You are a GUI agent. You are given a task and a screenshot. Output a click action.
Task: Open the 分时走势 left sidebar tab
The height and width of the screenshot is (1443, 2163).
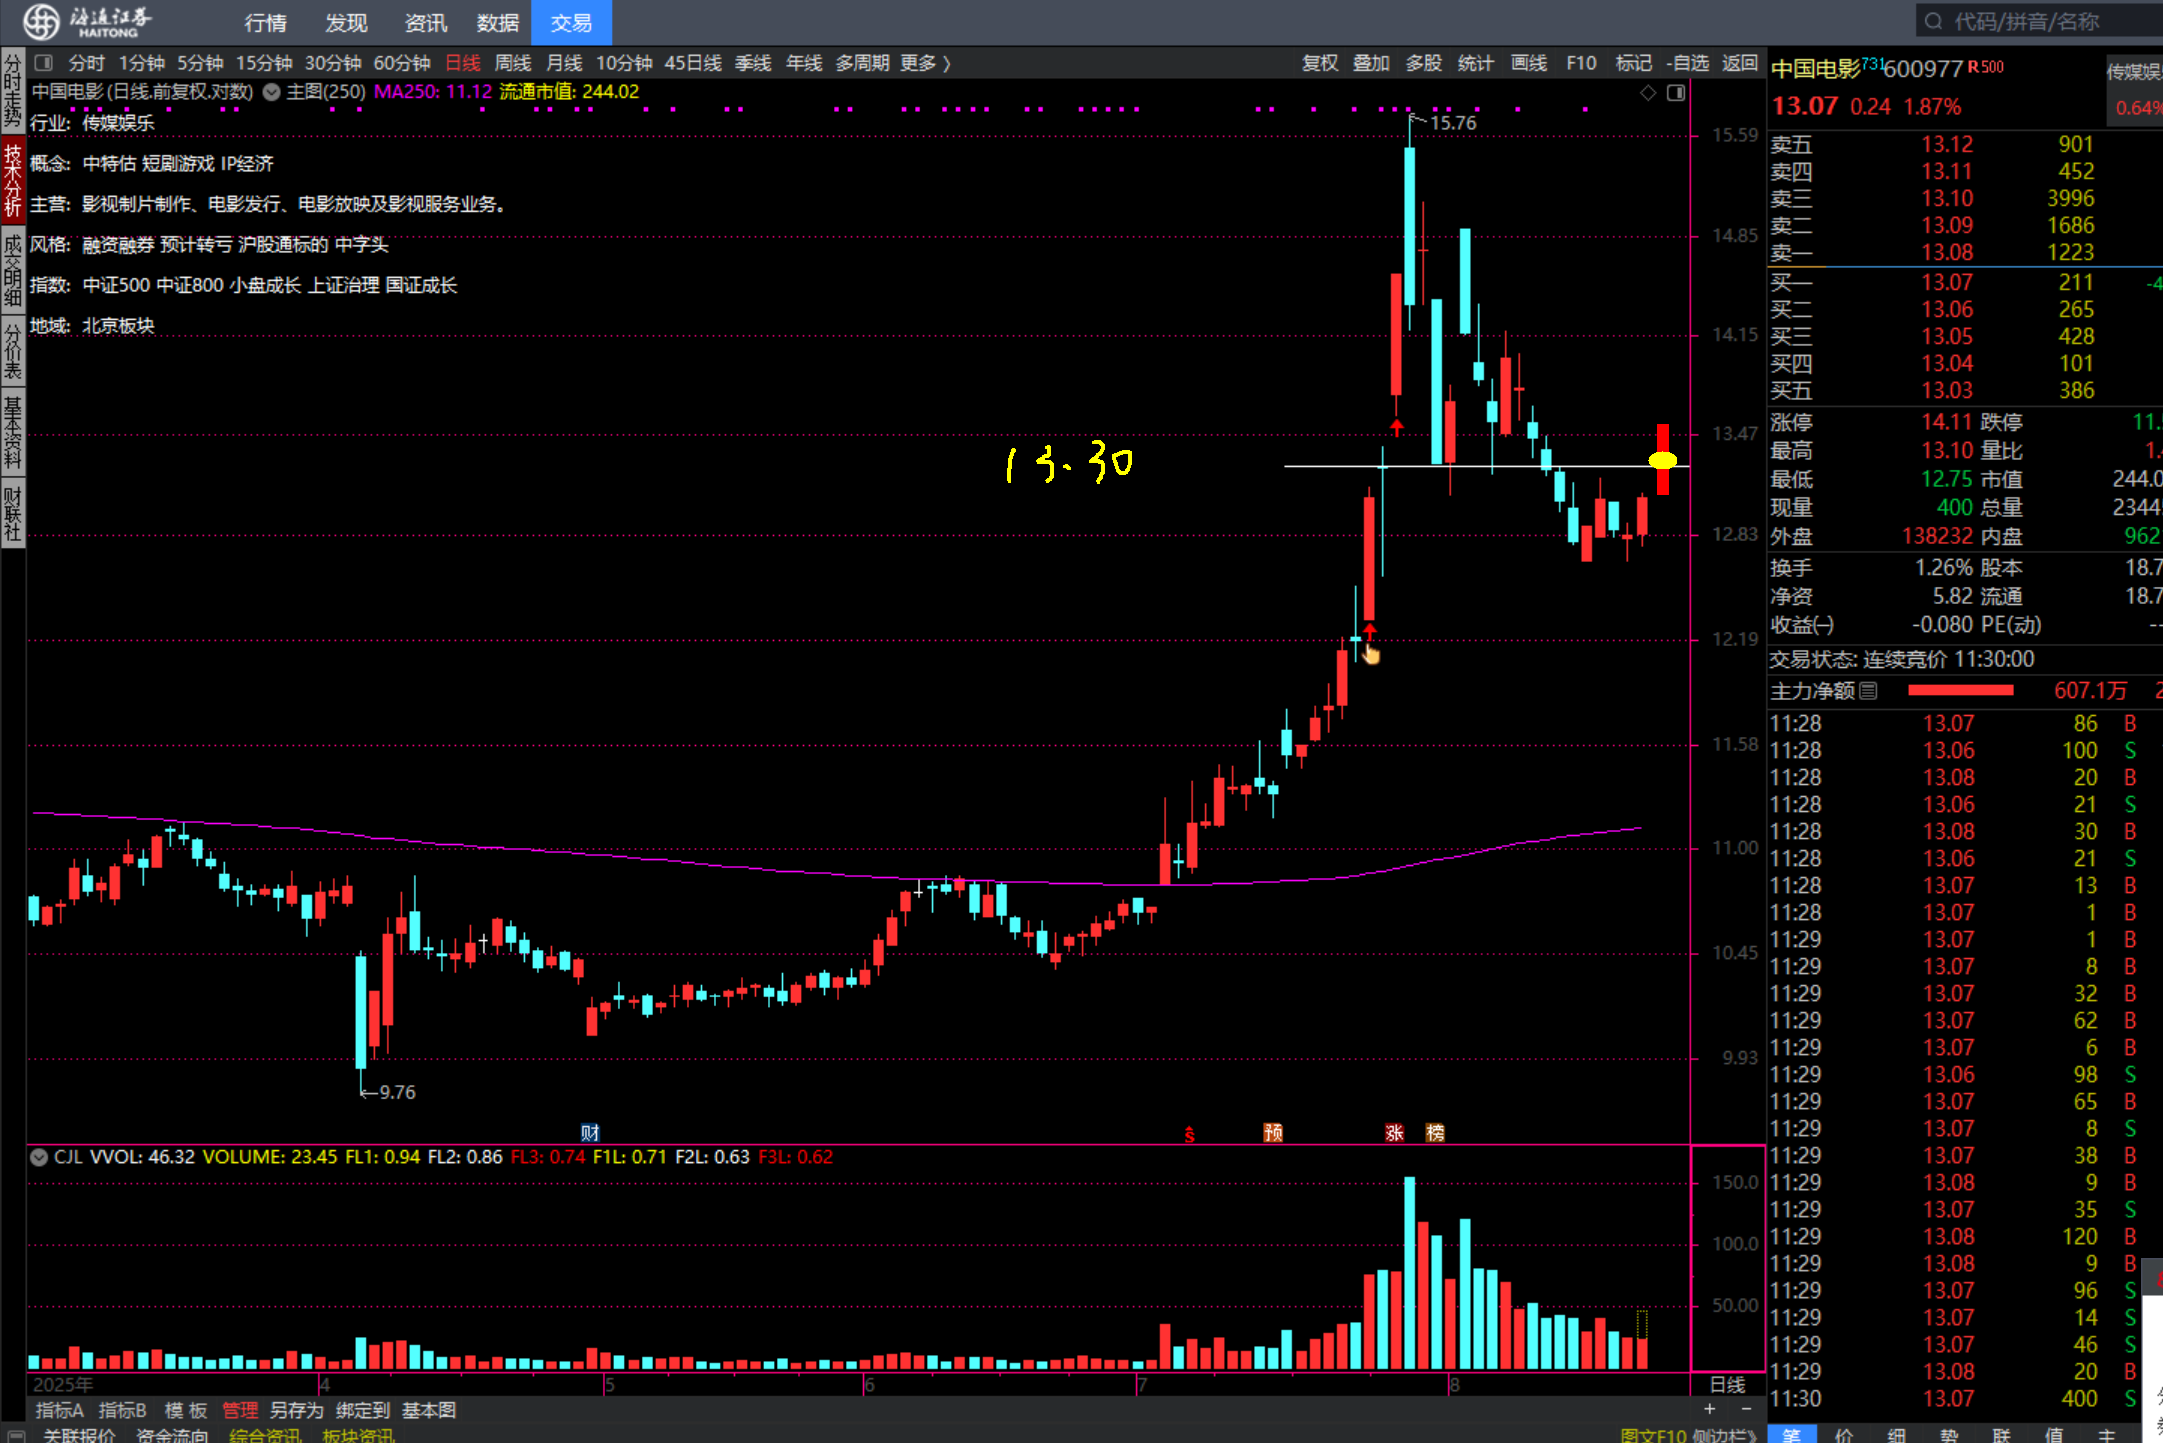tap(12, 91)
